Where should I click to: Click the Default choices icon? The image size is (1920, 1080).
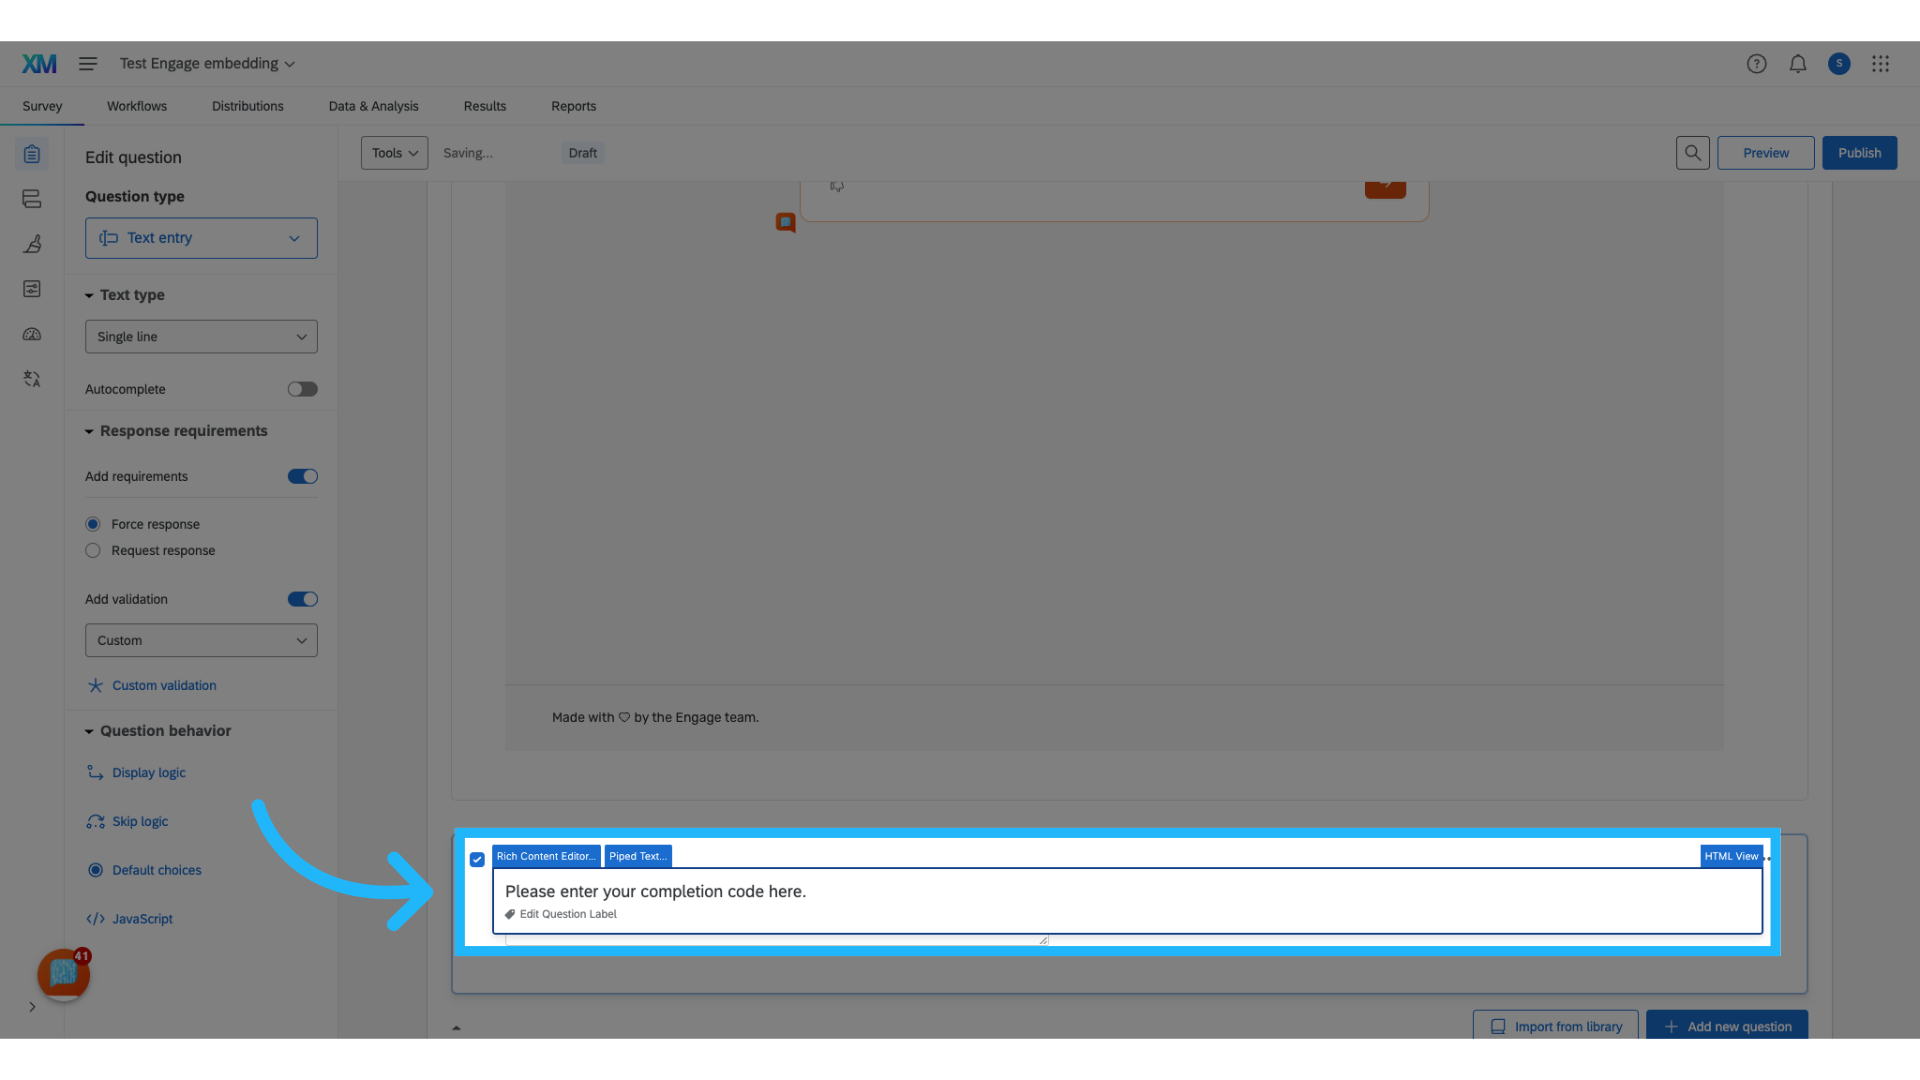(95, 870)
